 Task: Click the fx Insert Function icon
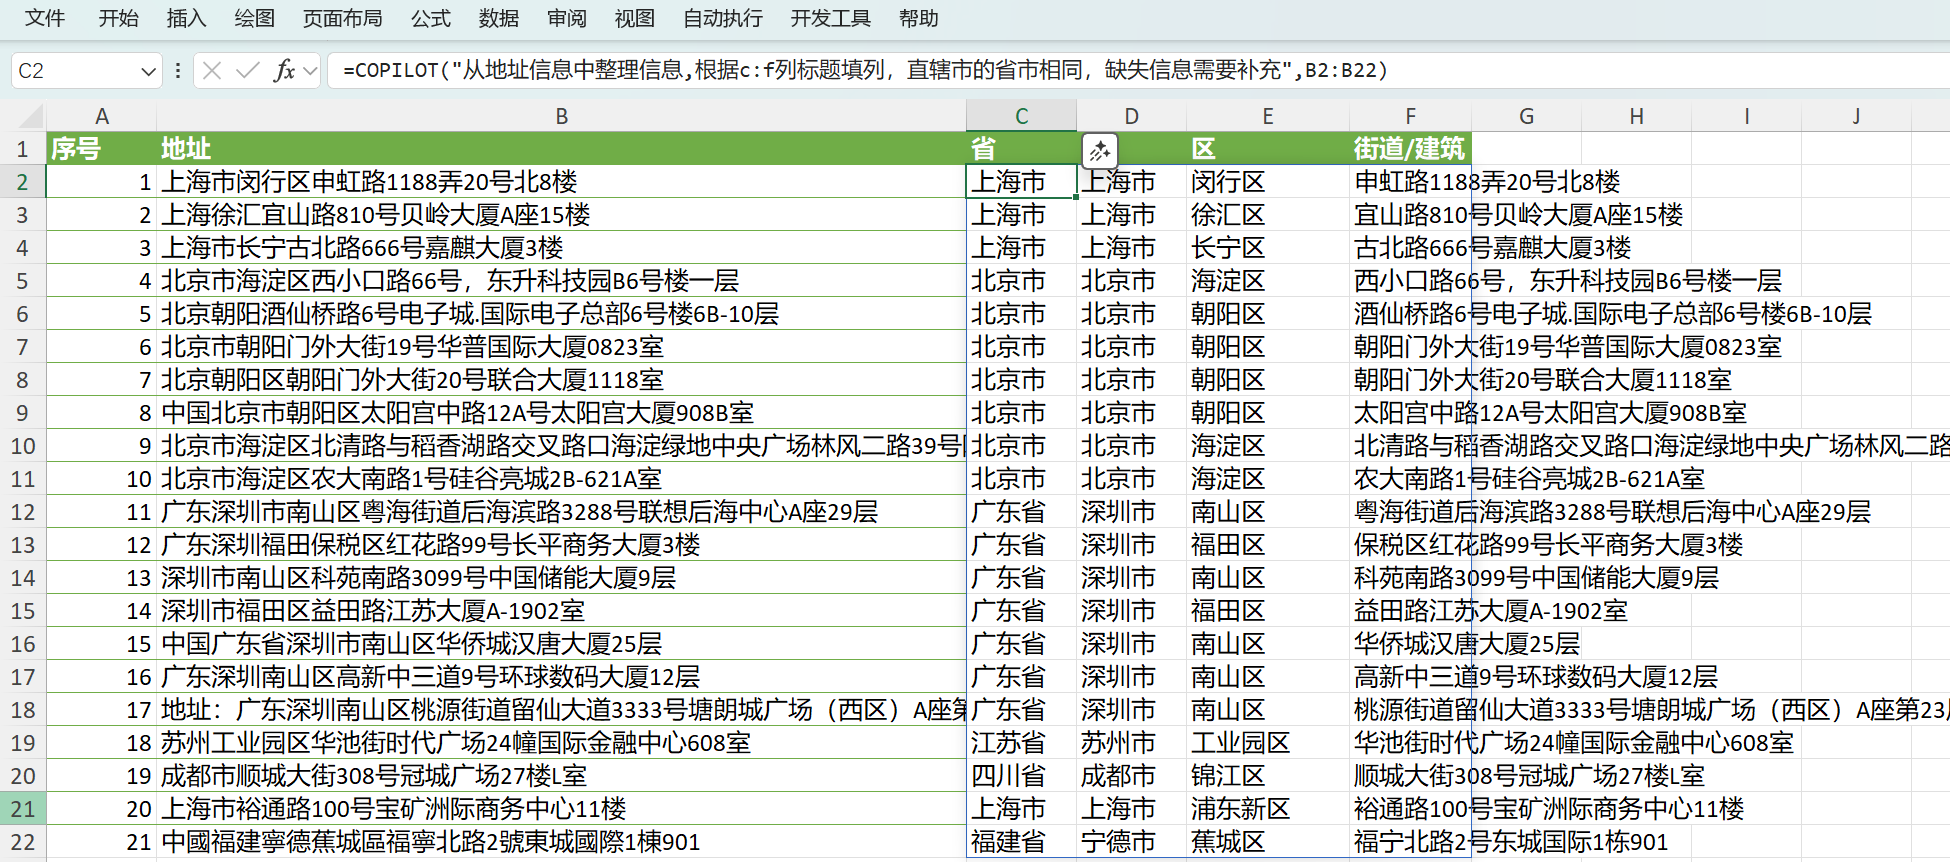point(285,70)
